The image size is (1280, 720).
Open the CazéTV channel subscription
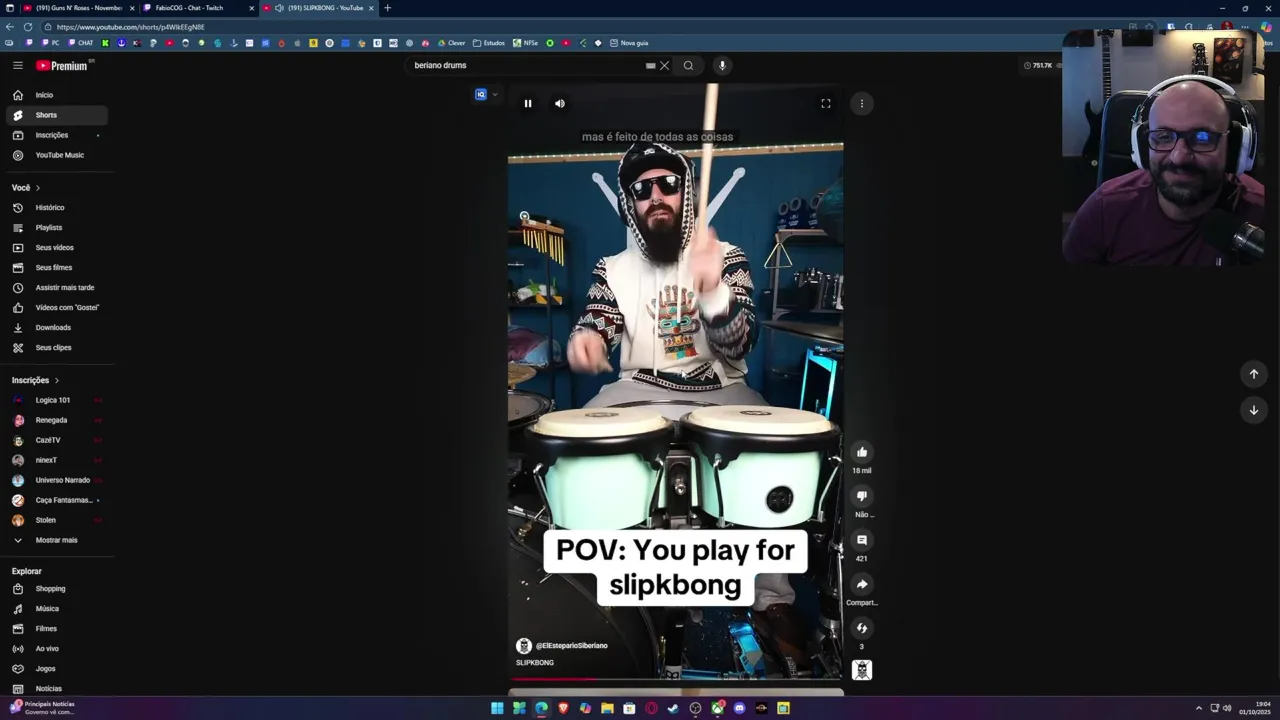point(56,440)
